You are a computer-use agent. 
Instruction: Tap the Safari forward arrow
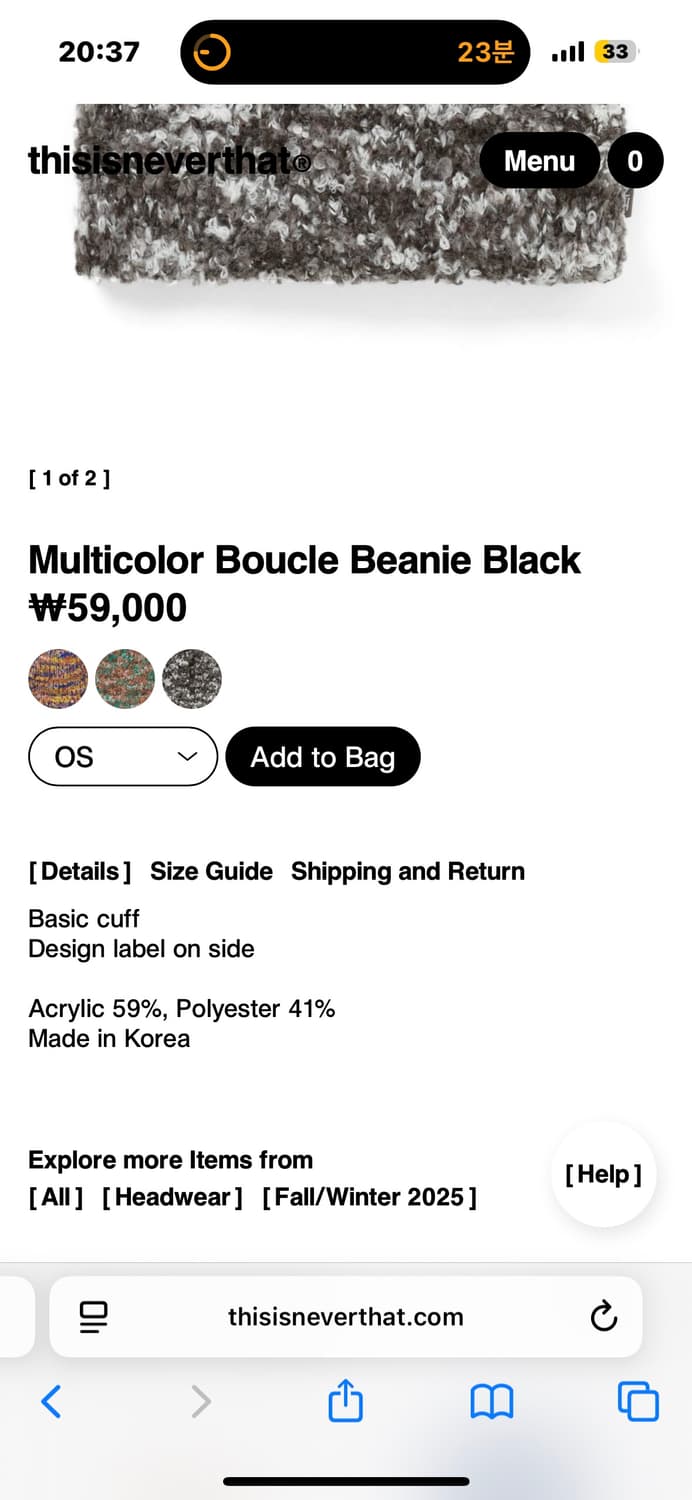(201, 1401)
